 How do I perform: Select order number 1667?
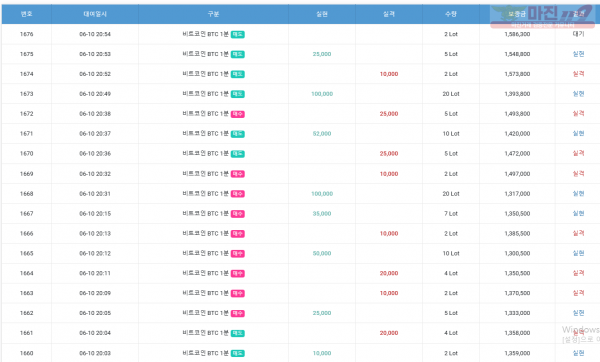(26, 214)
